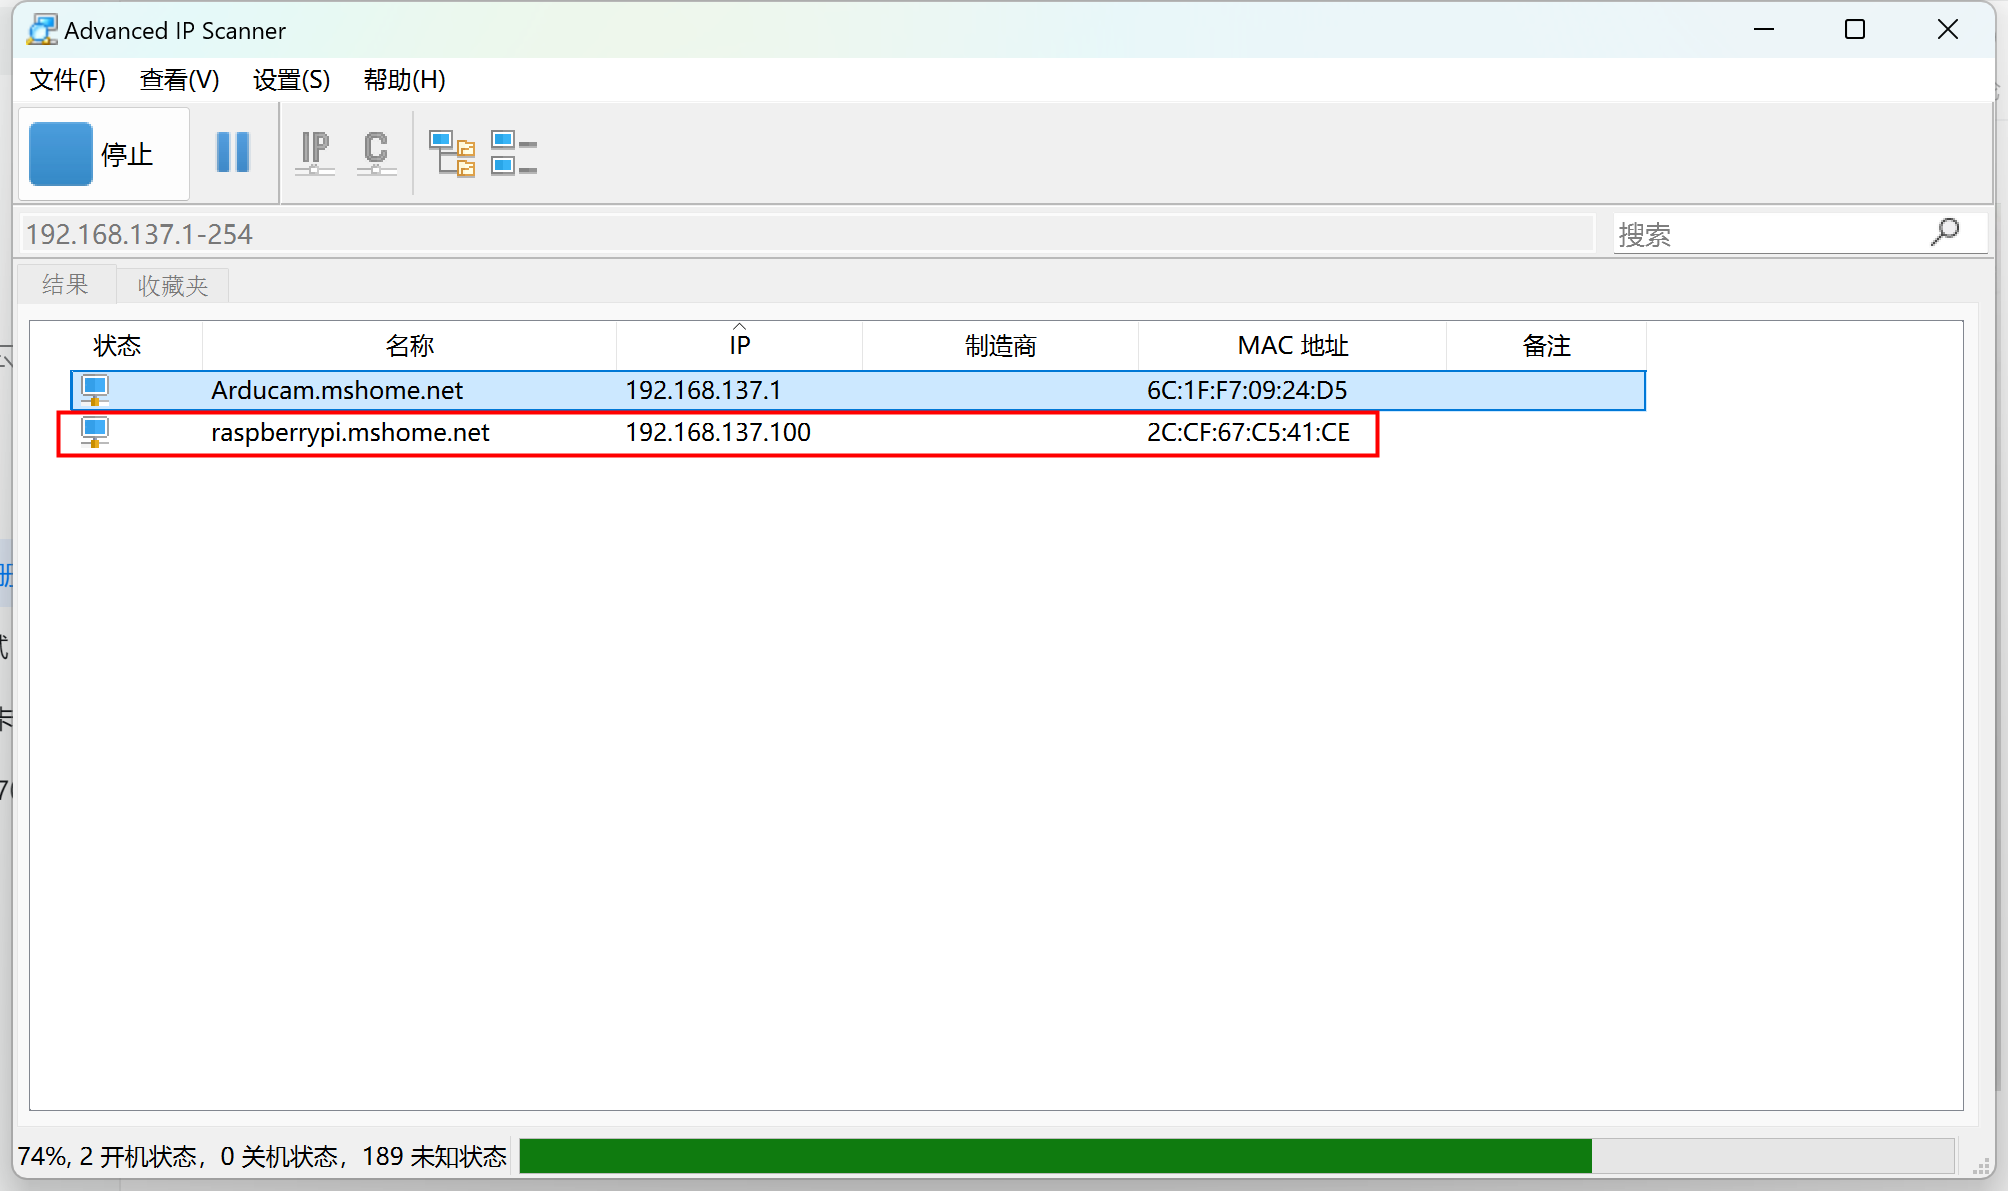Click the C subnet class toolbar icon
The image size is (2008, 1191).
(x=376, y=153)
